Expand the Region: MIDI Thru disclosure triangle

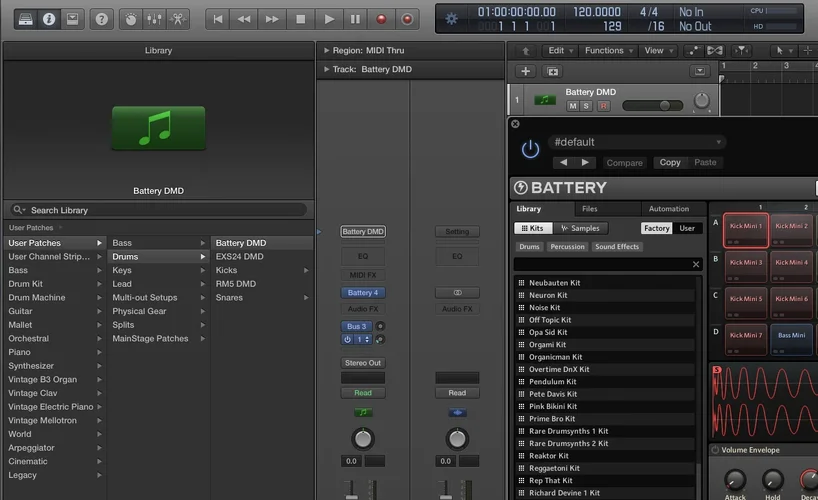pos(325,49)
